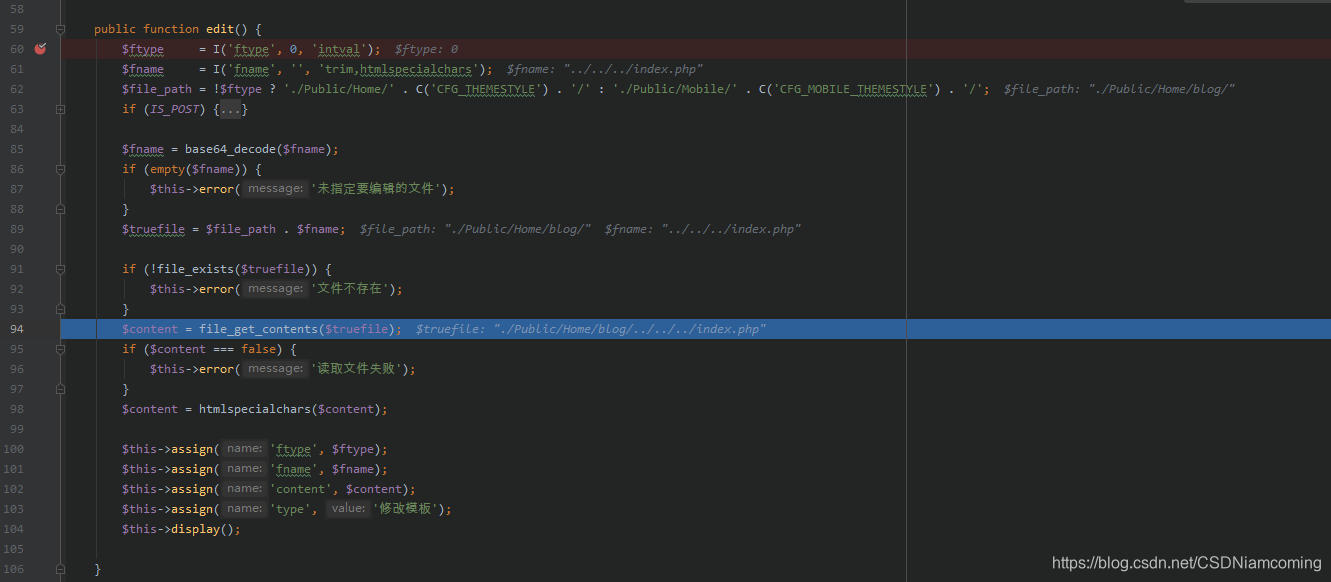Remove the breakpoint on line 60
The image size is (1331, 582).
pyautogui.click(x=40, y=49)
